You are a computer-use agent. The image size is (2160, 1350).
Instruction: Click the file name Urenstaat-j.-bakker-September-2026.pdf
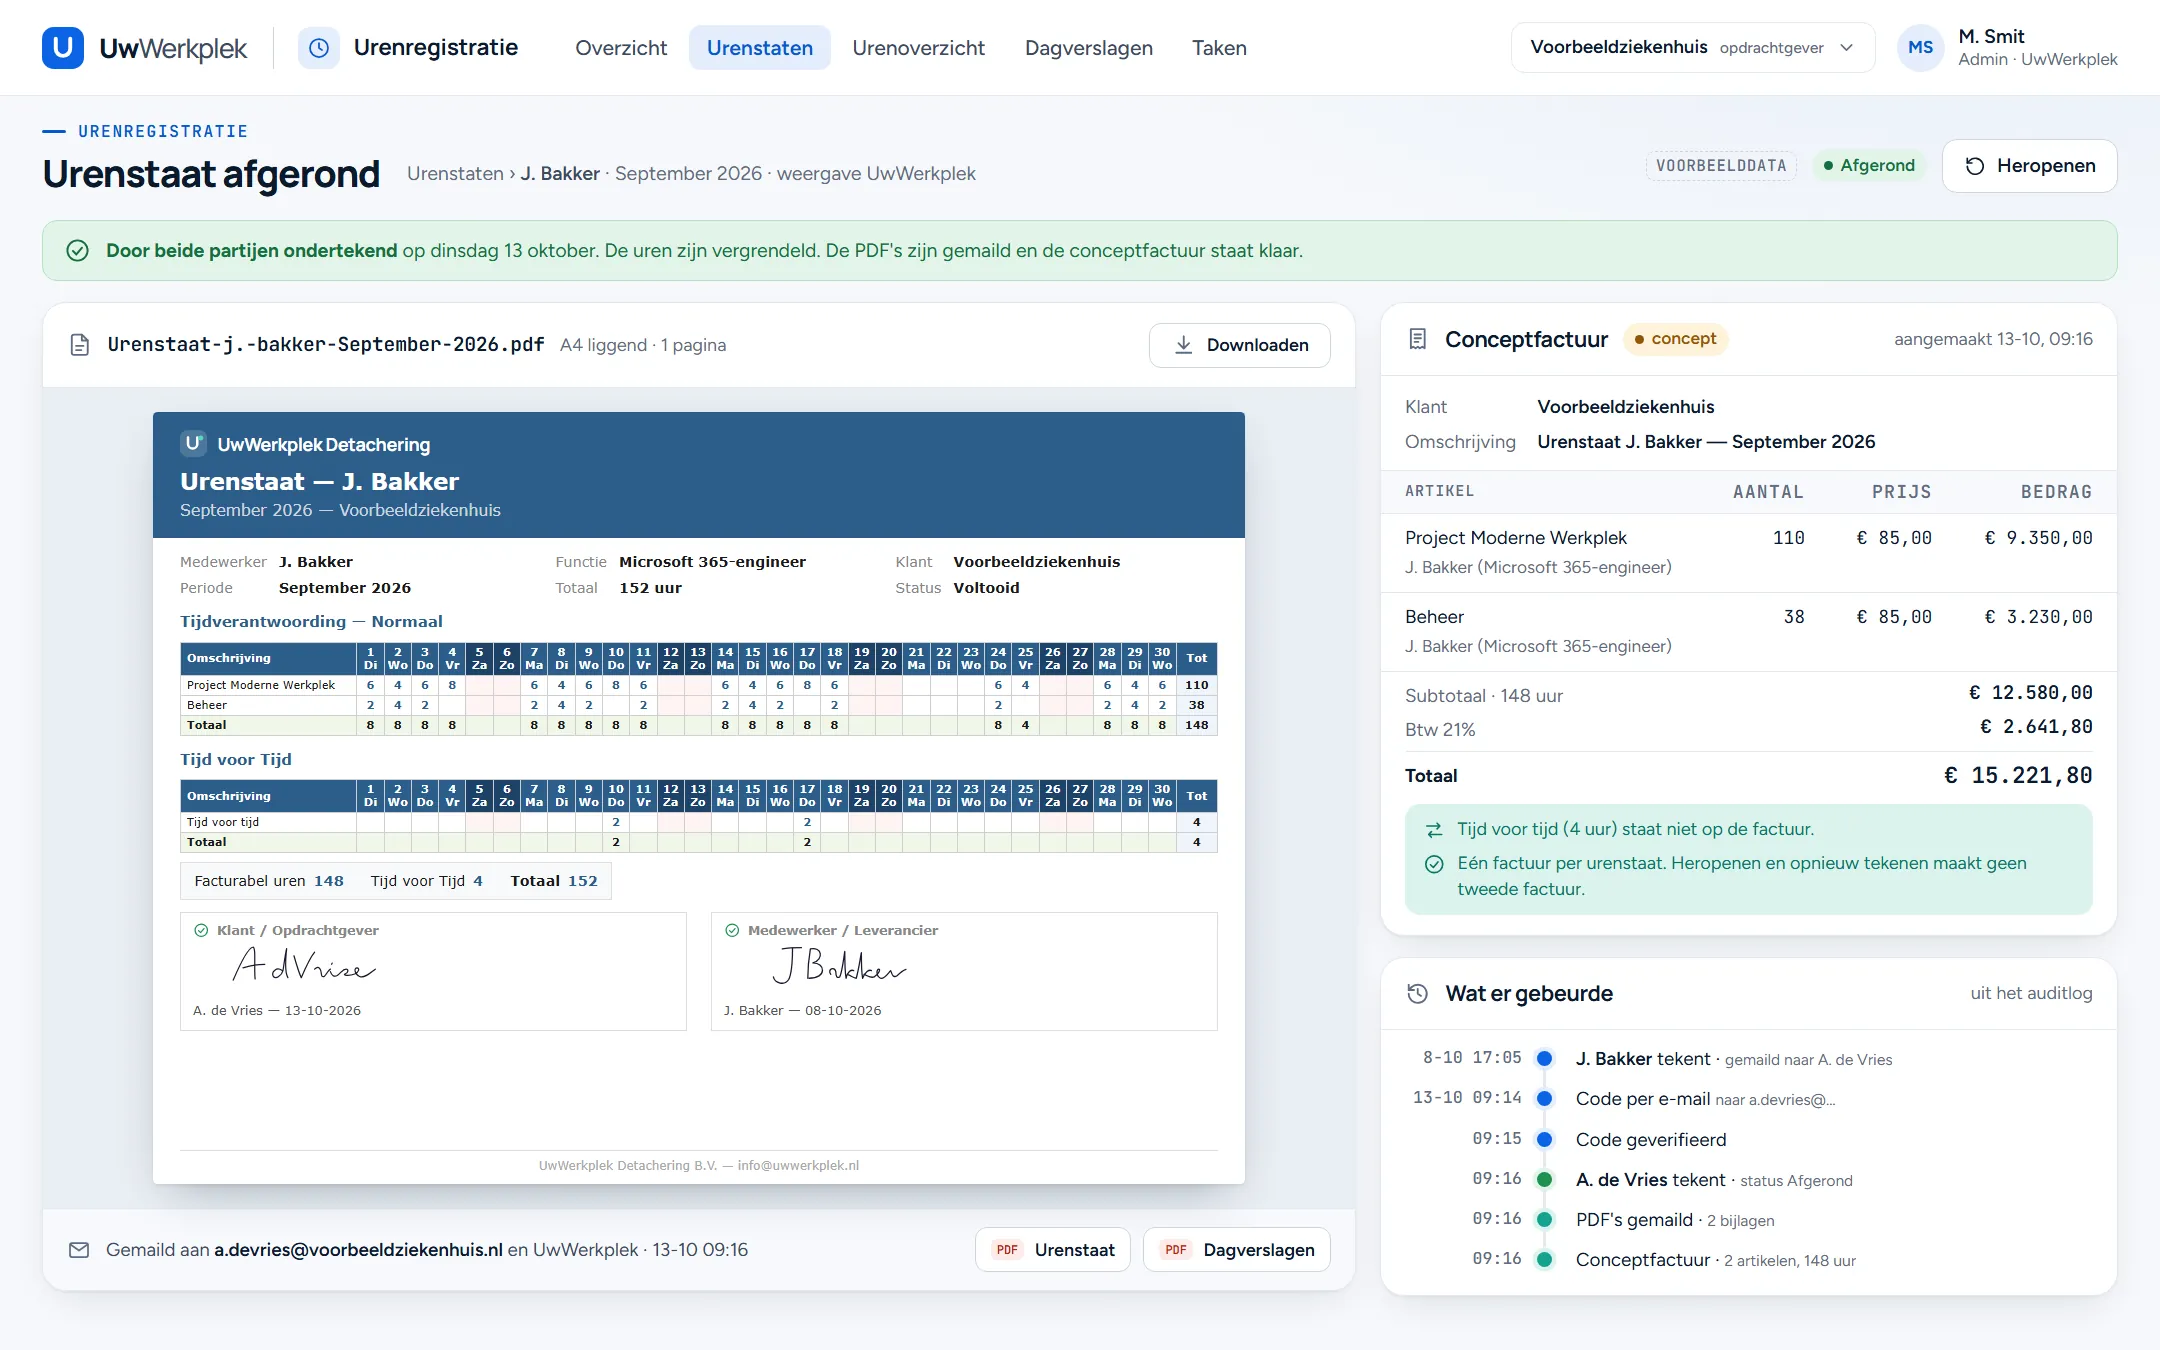point(326,345)
